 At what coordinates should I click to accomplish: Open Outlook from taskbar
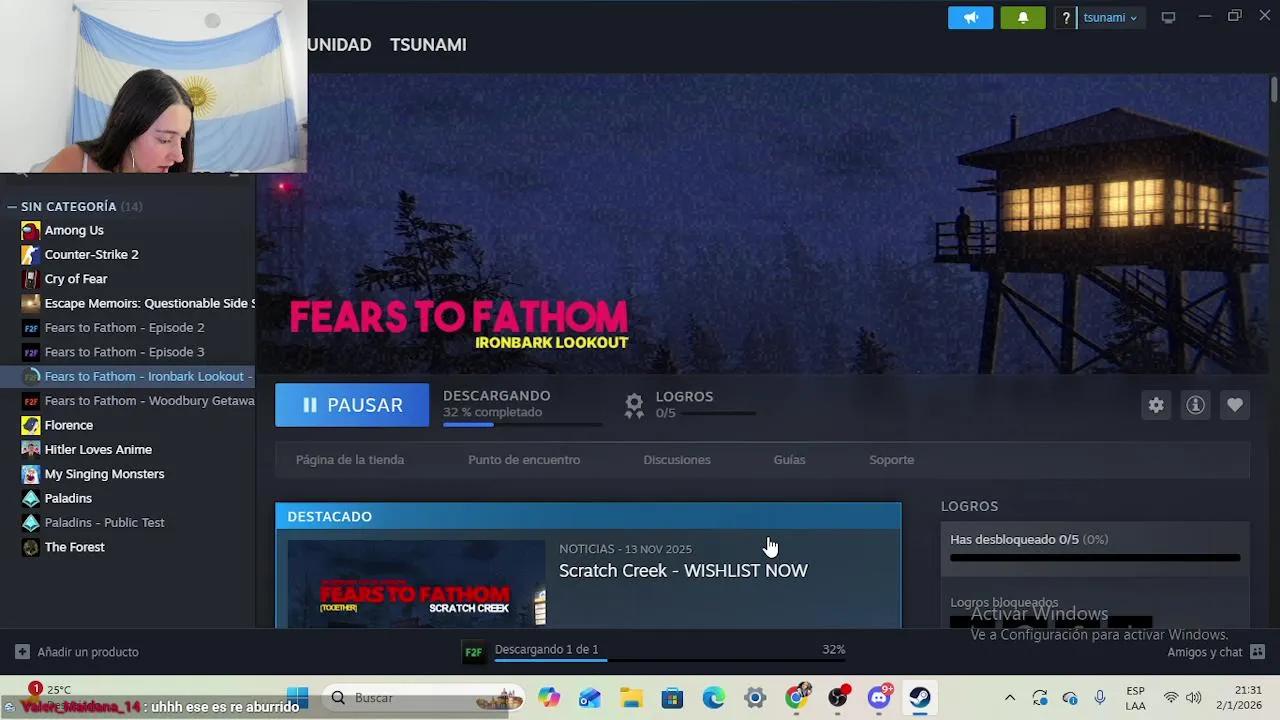pos(590,697)
